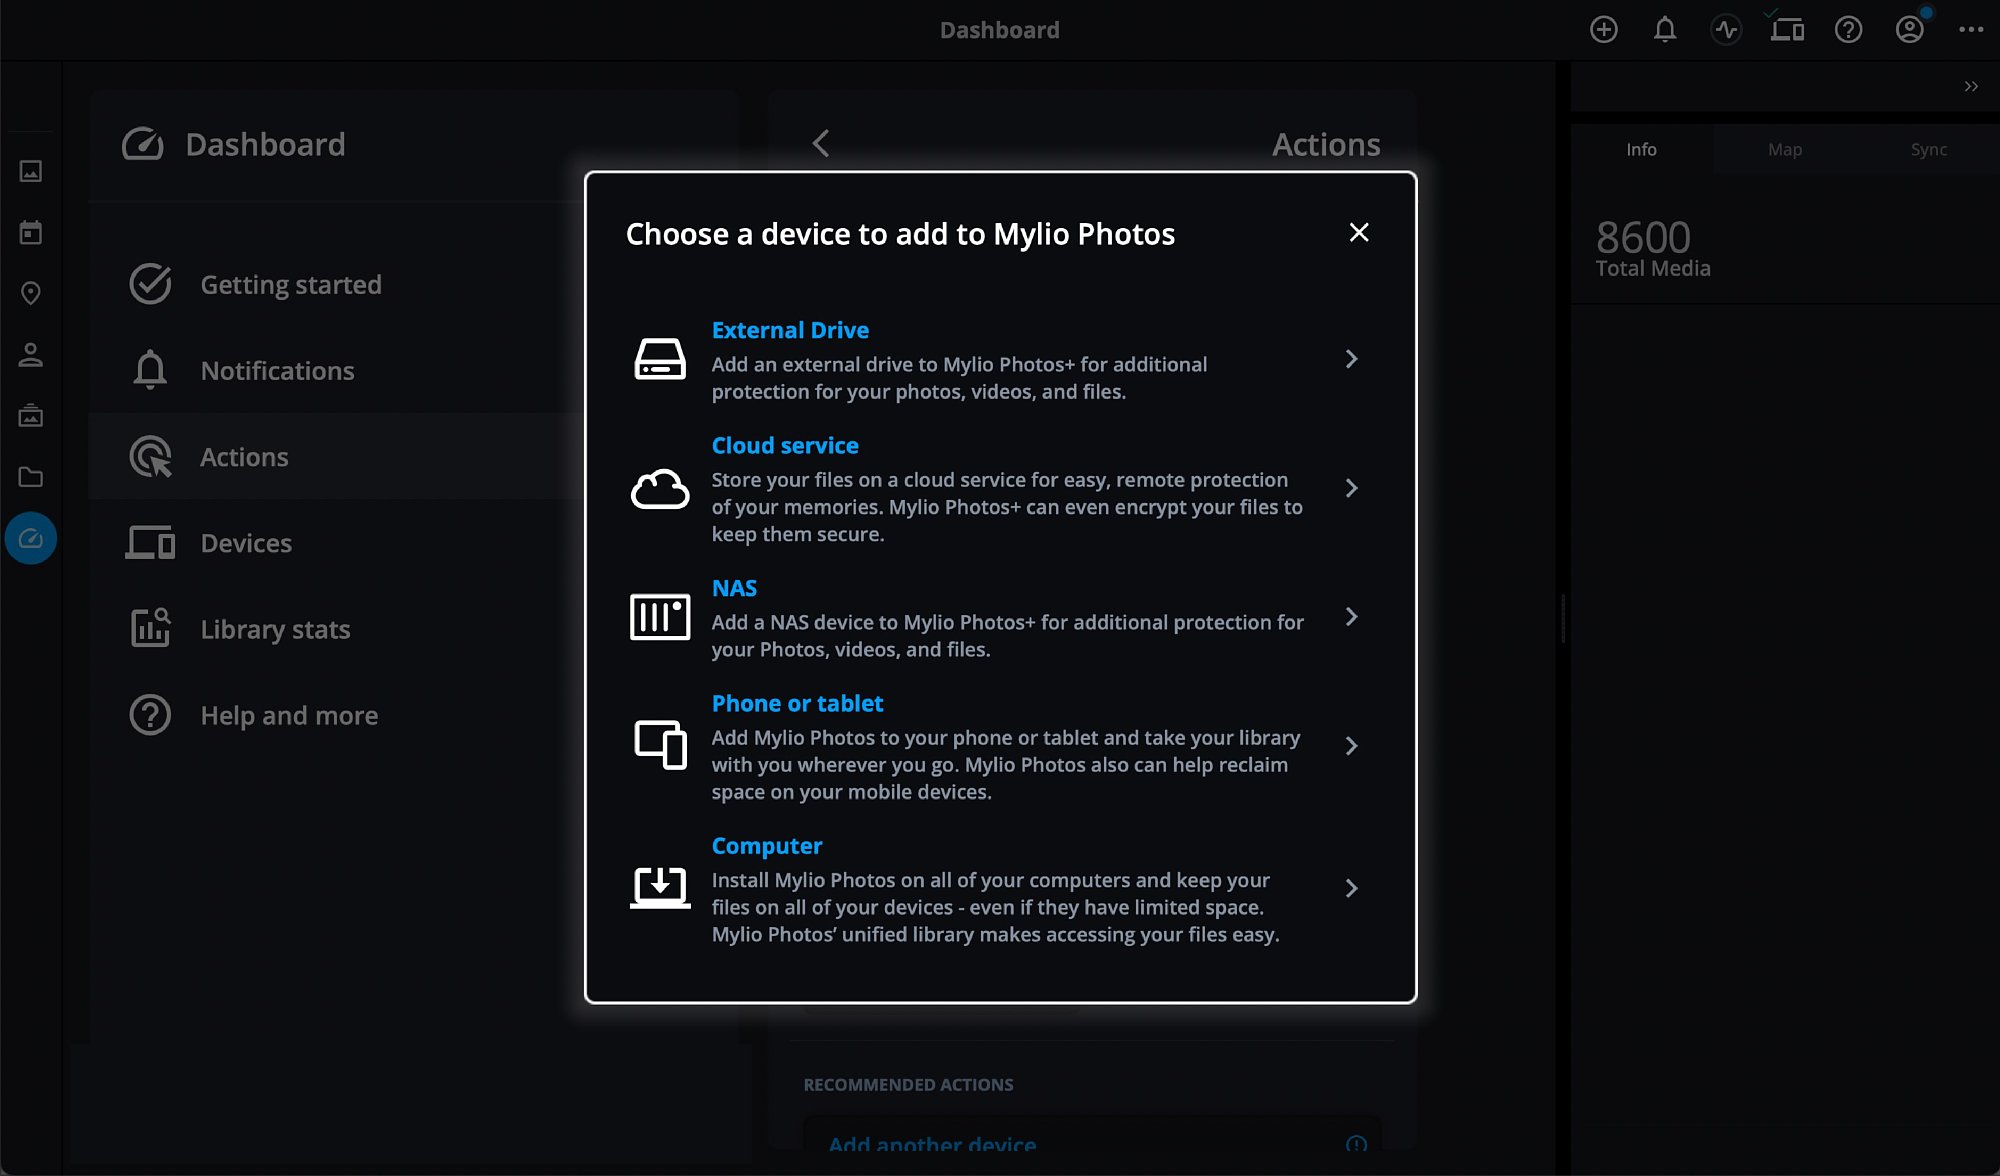The height and width of the screenshot is (1176, 2000).
Task: Select the Computer link
Action: [767, 846]
